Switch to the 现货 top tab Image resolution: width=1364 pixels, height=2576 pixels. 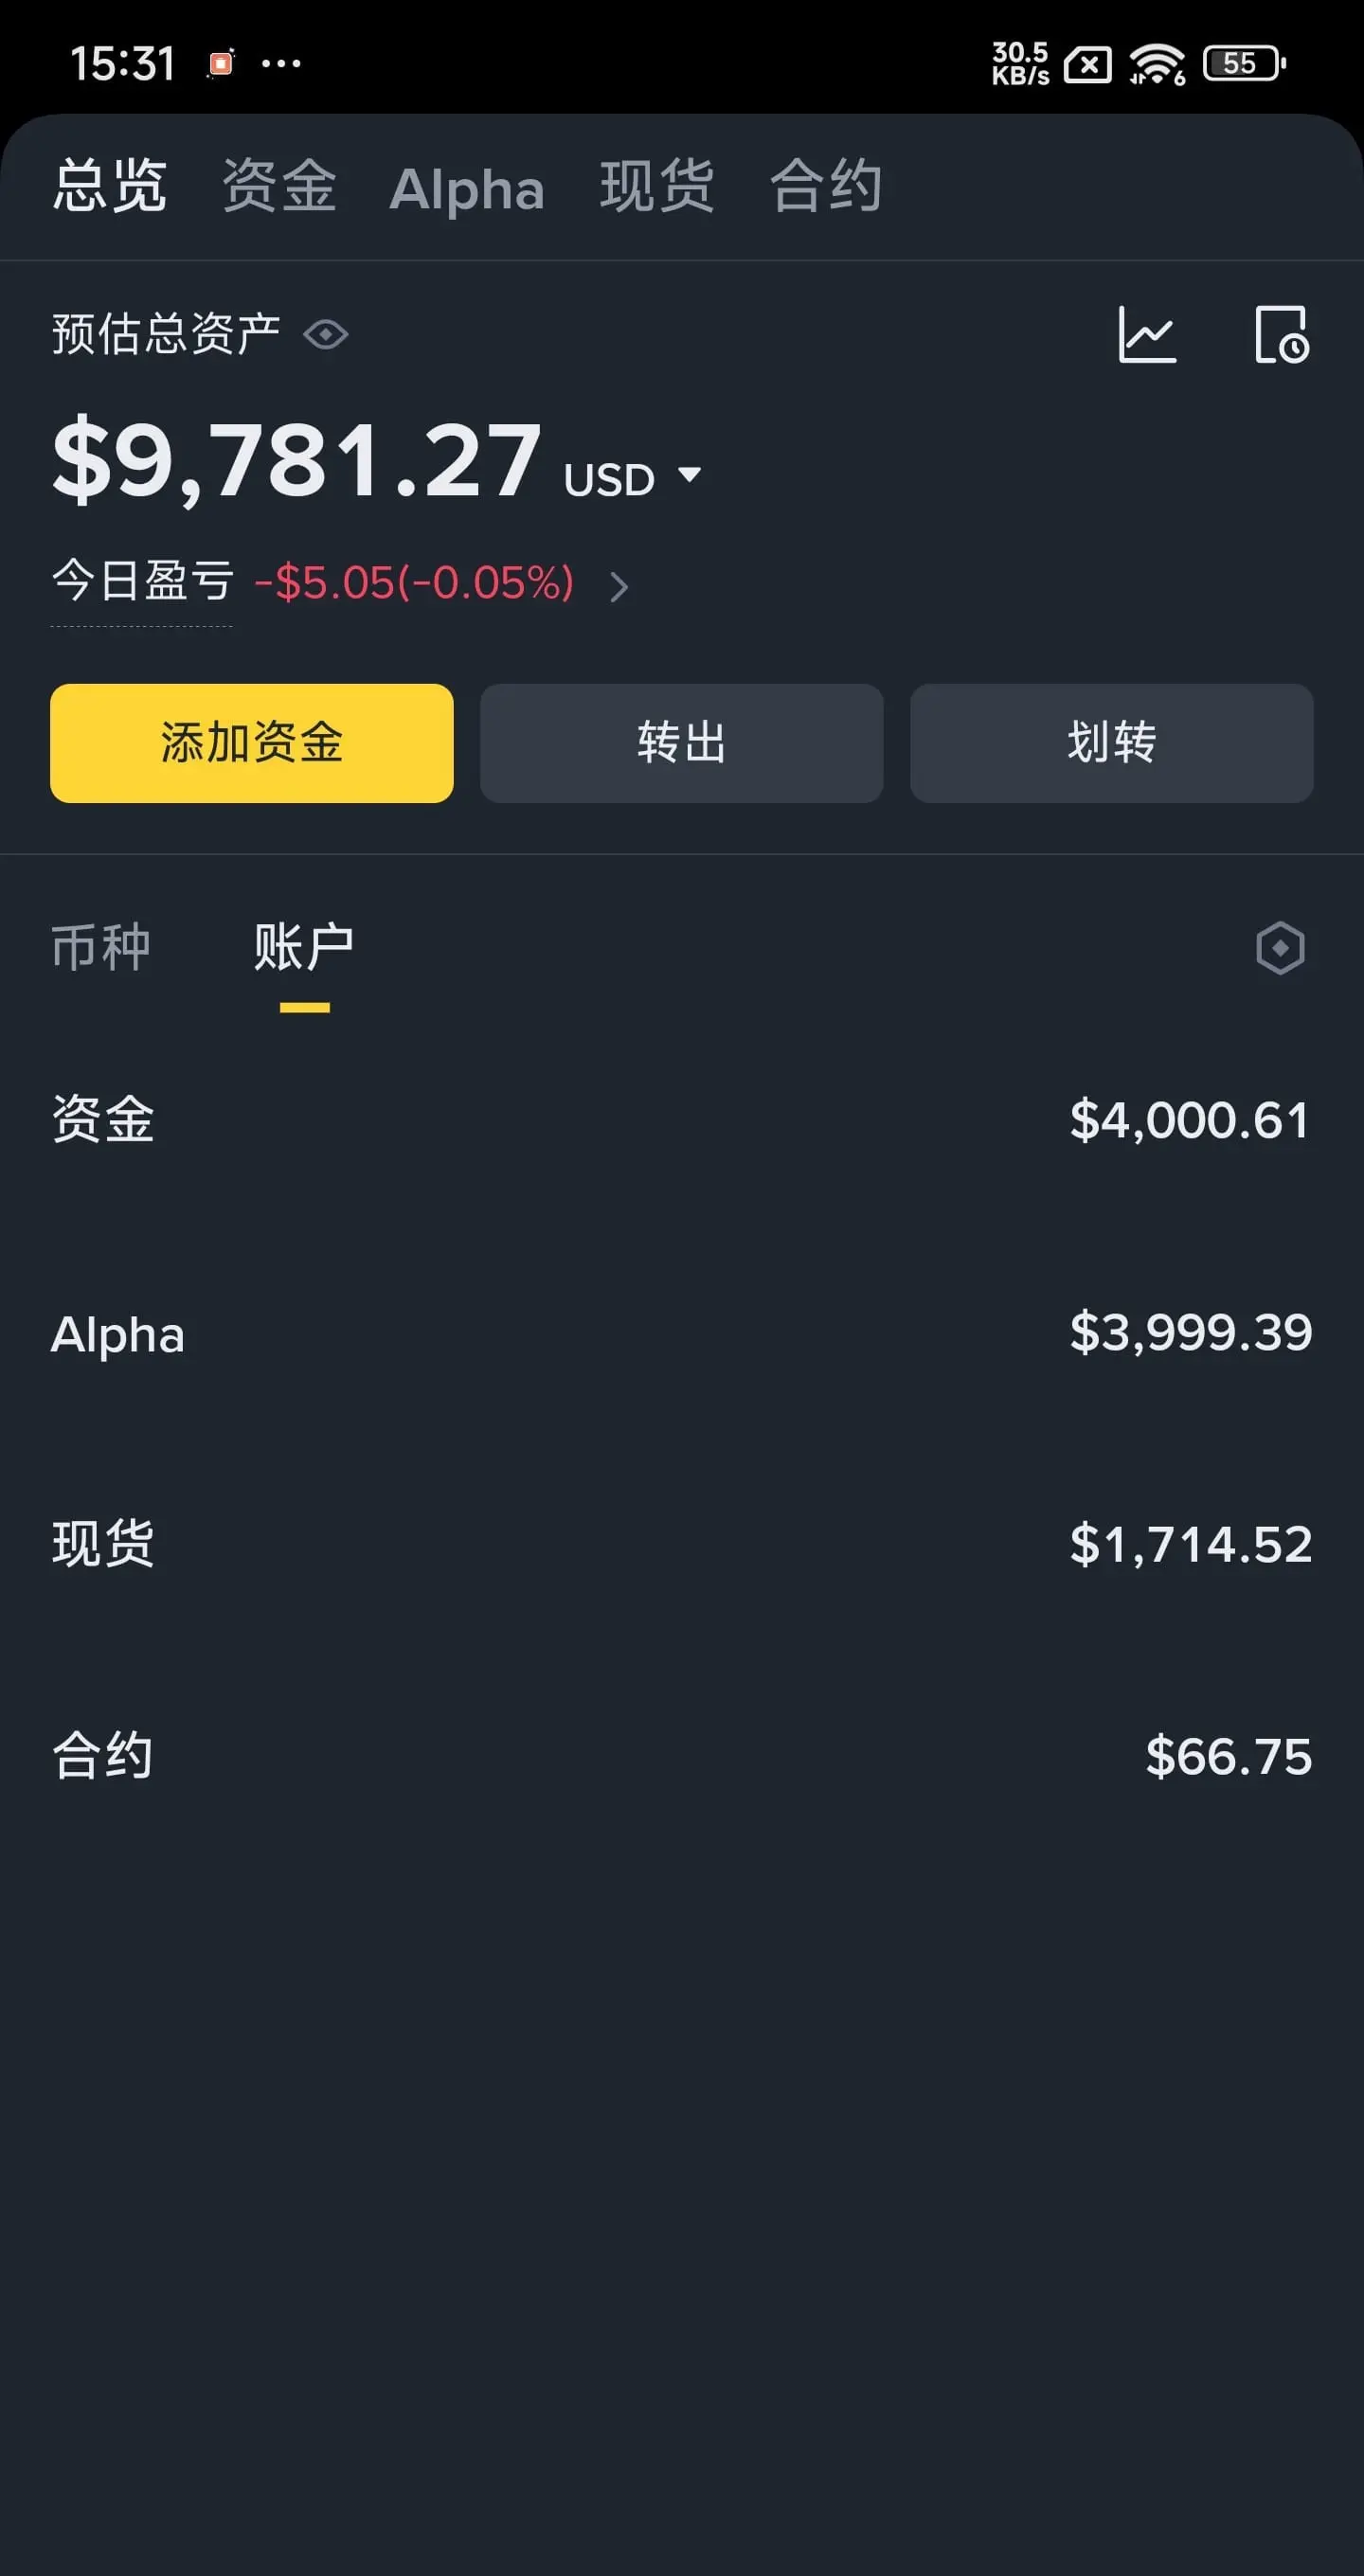click(x=656, y=186)
